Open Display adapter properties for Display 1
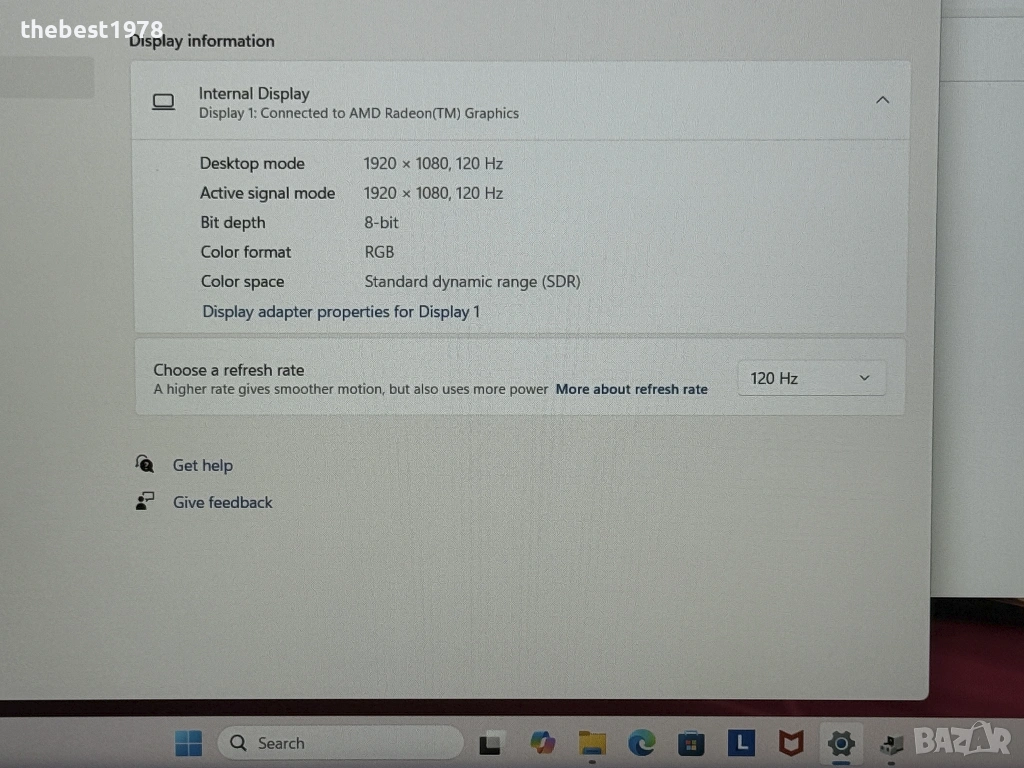Viewport: 1024px width, 768px height. point(341,312)
